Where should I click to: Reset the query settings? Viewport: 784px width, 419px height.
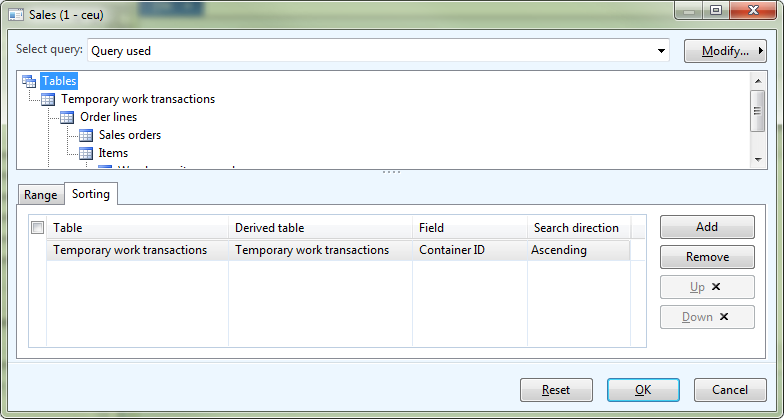point(556,390)
